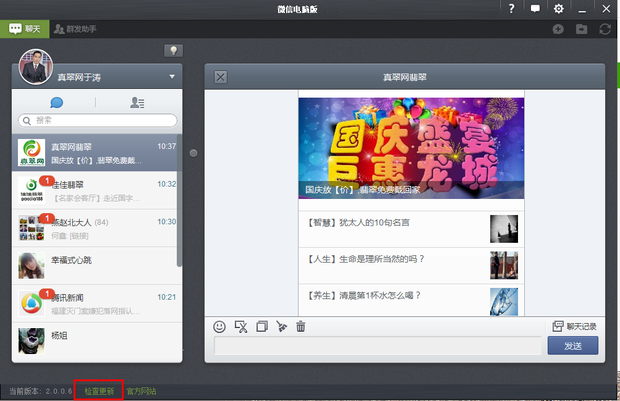Click the 检查更新 link
The image size is (620, 401).
[99, 391]
